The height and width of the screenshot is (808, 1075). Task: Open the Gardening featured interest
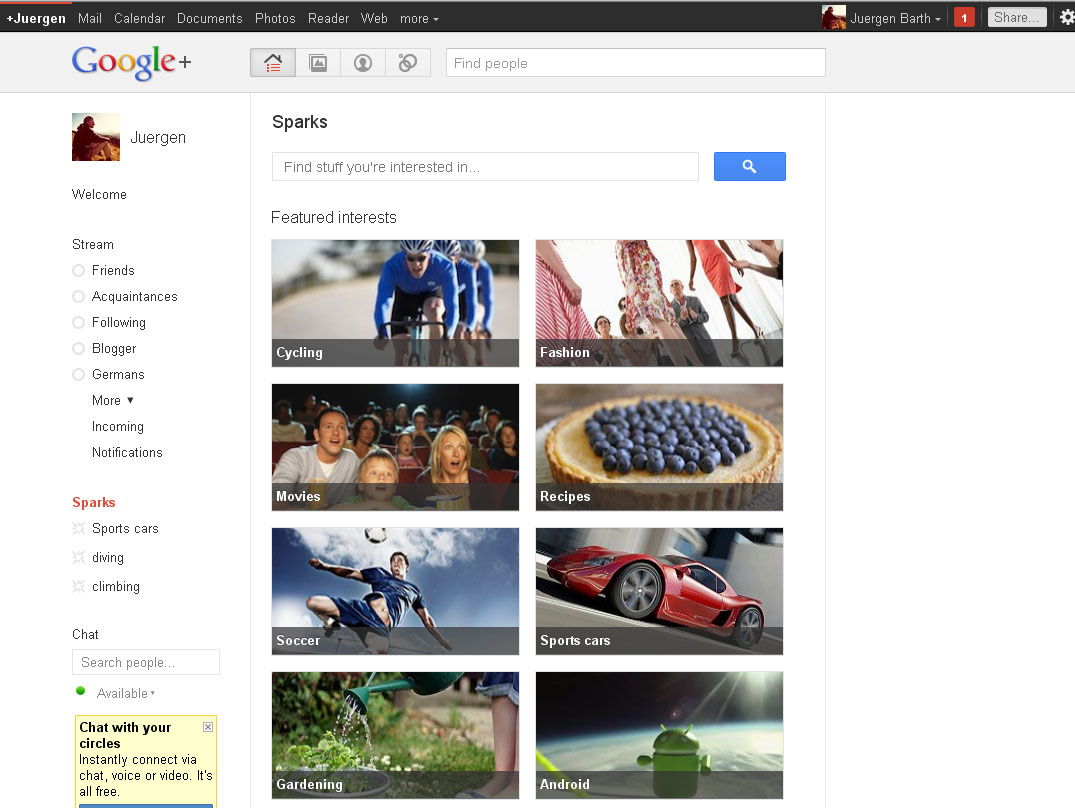(396, 735)
